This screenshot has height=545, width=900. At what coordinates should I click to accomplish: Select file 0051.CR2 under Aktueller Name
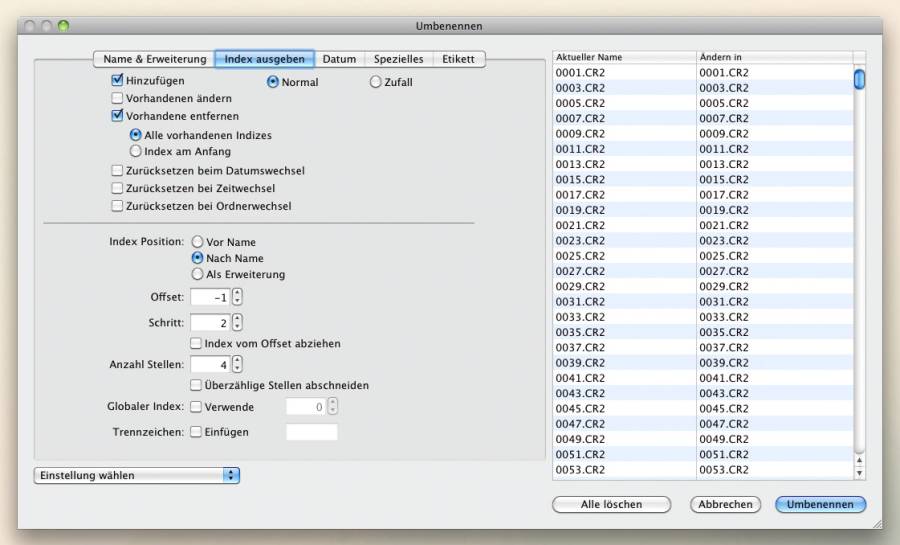pyautogui.click(x=580, y=454)
